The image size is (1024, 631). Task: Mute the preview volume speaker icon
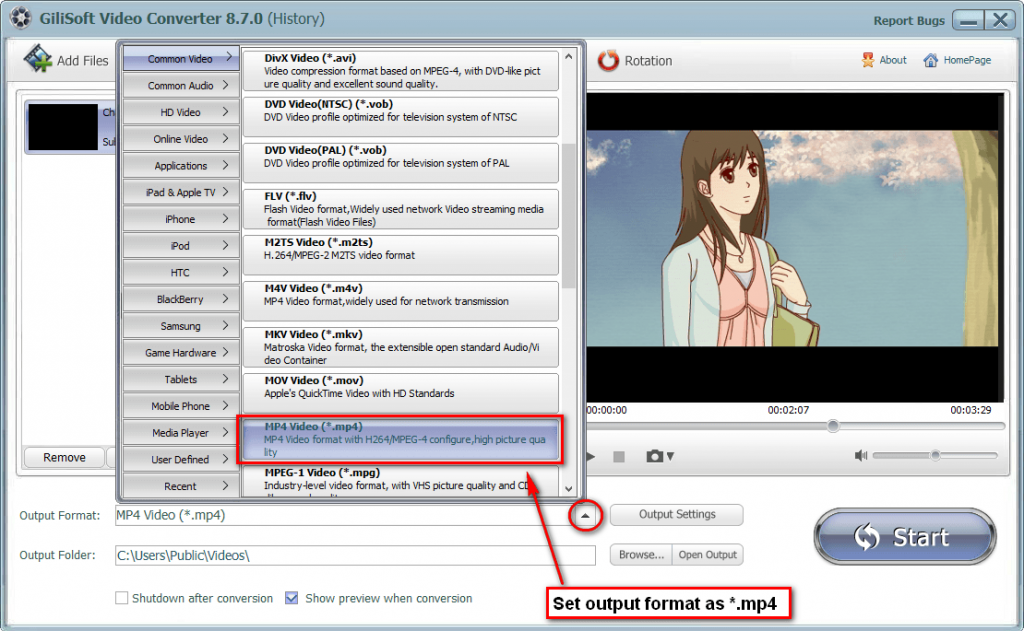pyautogui.click(x=861, y=455)
